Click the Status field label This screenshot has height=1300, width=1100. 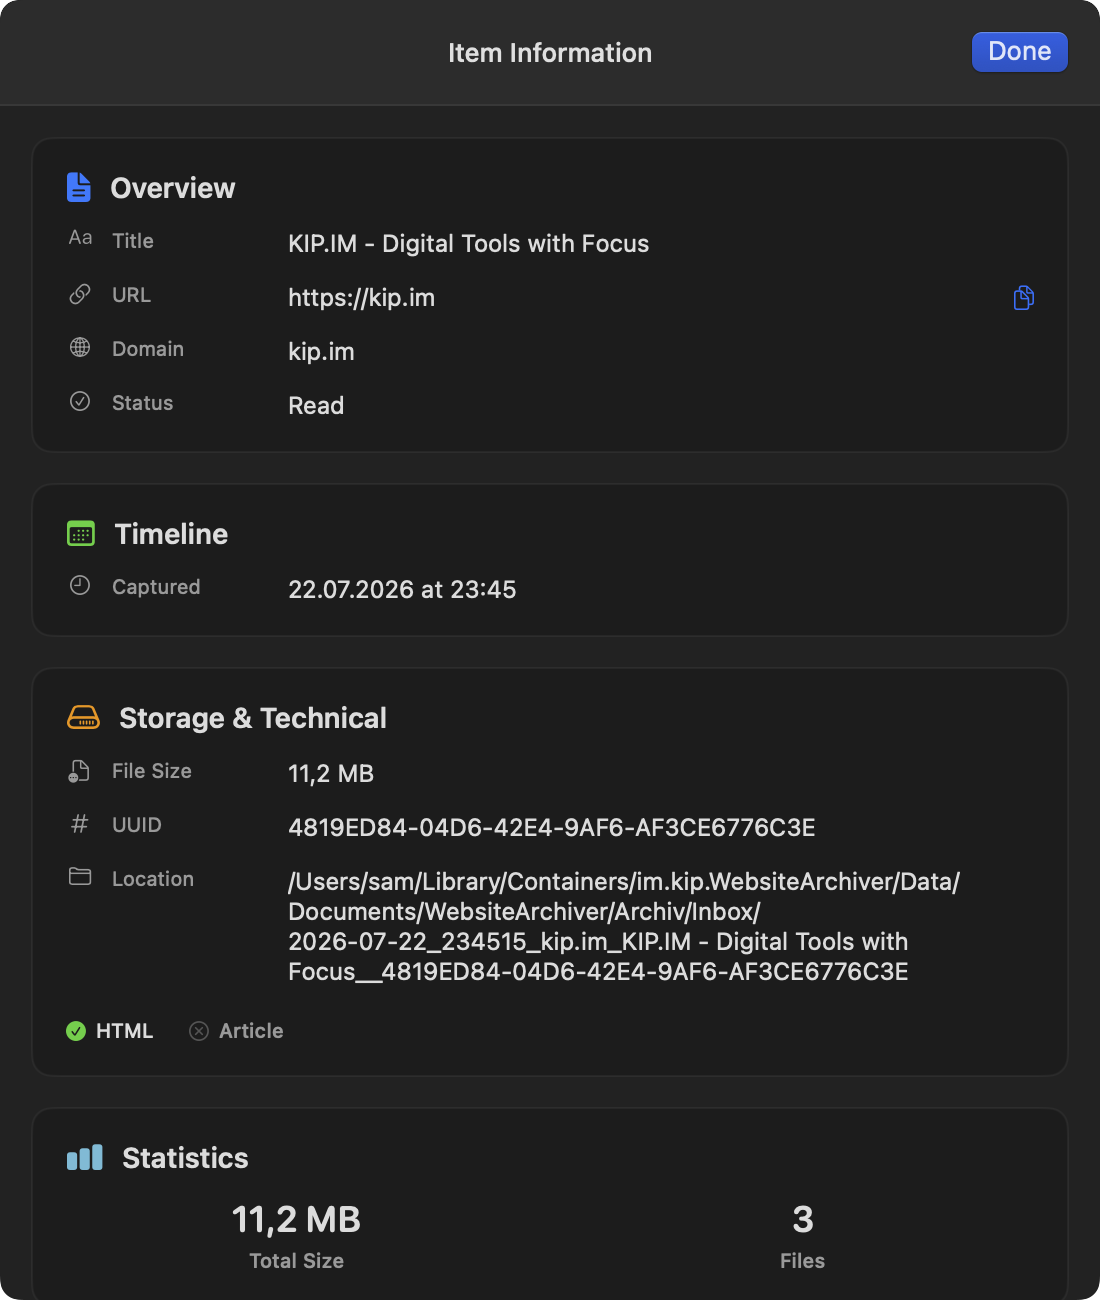coord(143,403)
